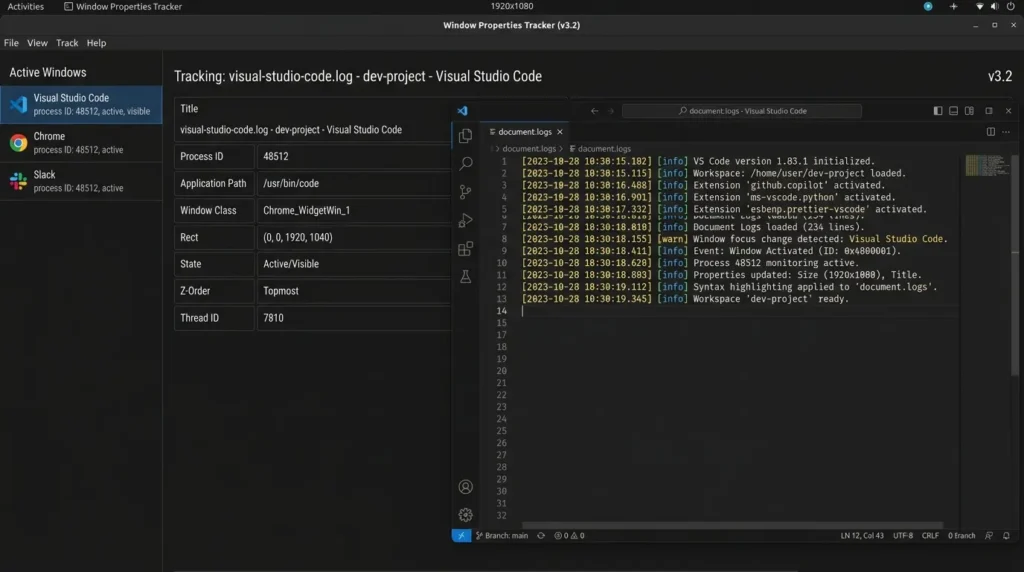Click Process ID value 48512
This screenshot has height=572, width=1024.
(x=354, y=157)
